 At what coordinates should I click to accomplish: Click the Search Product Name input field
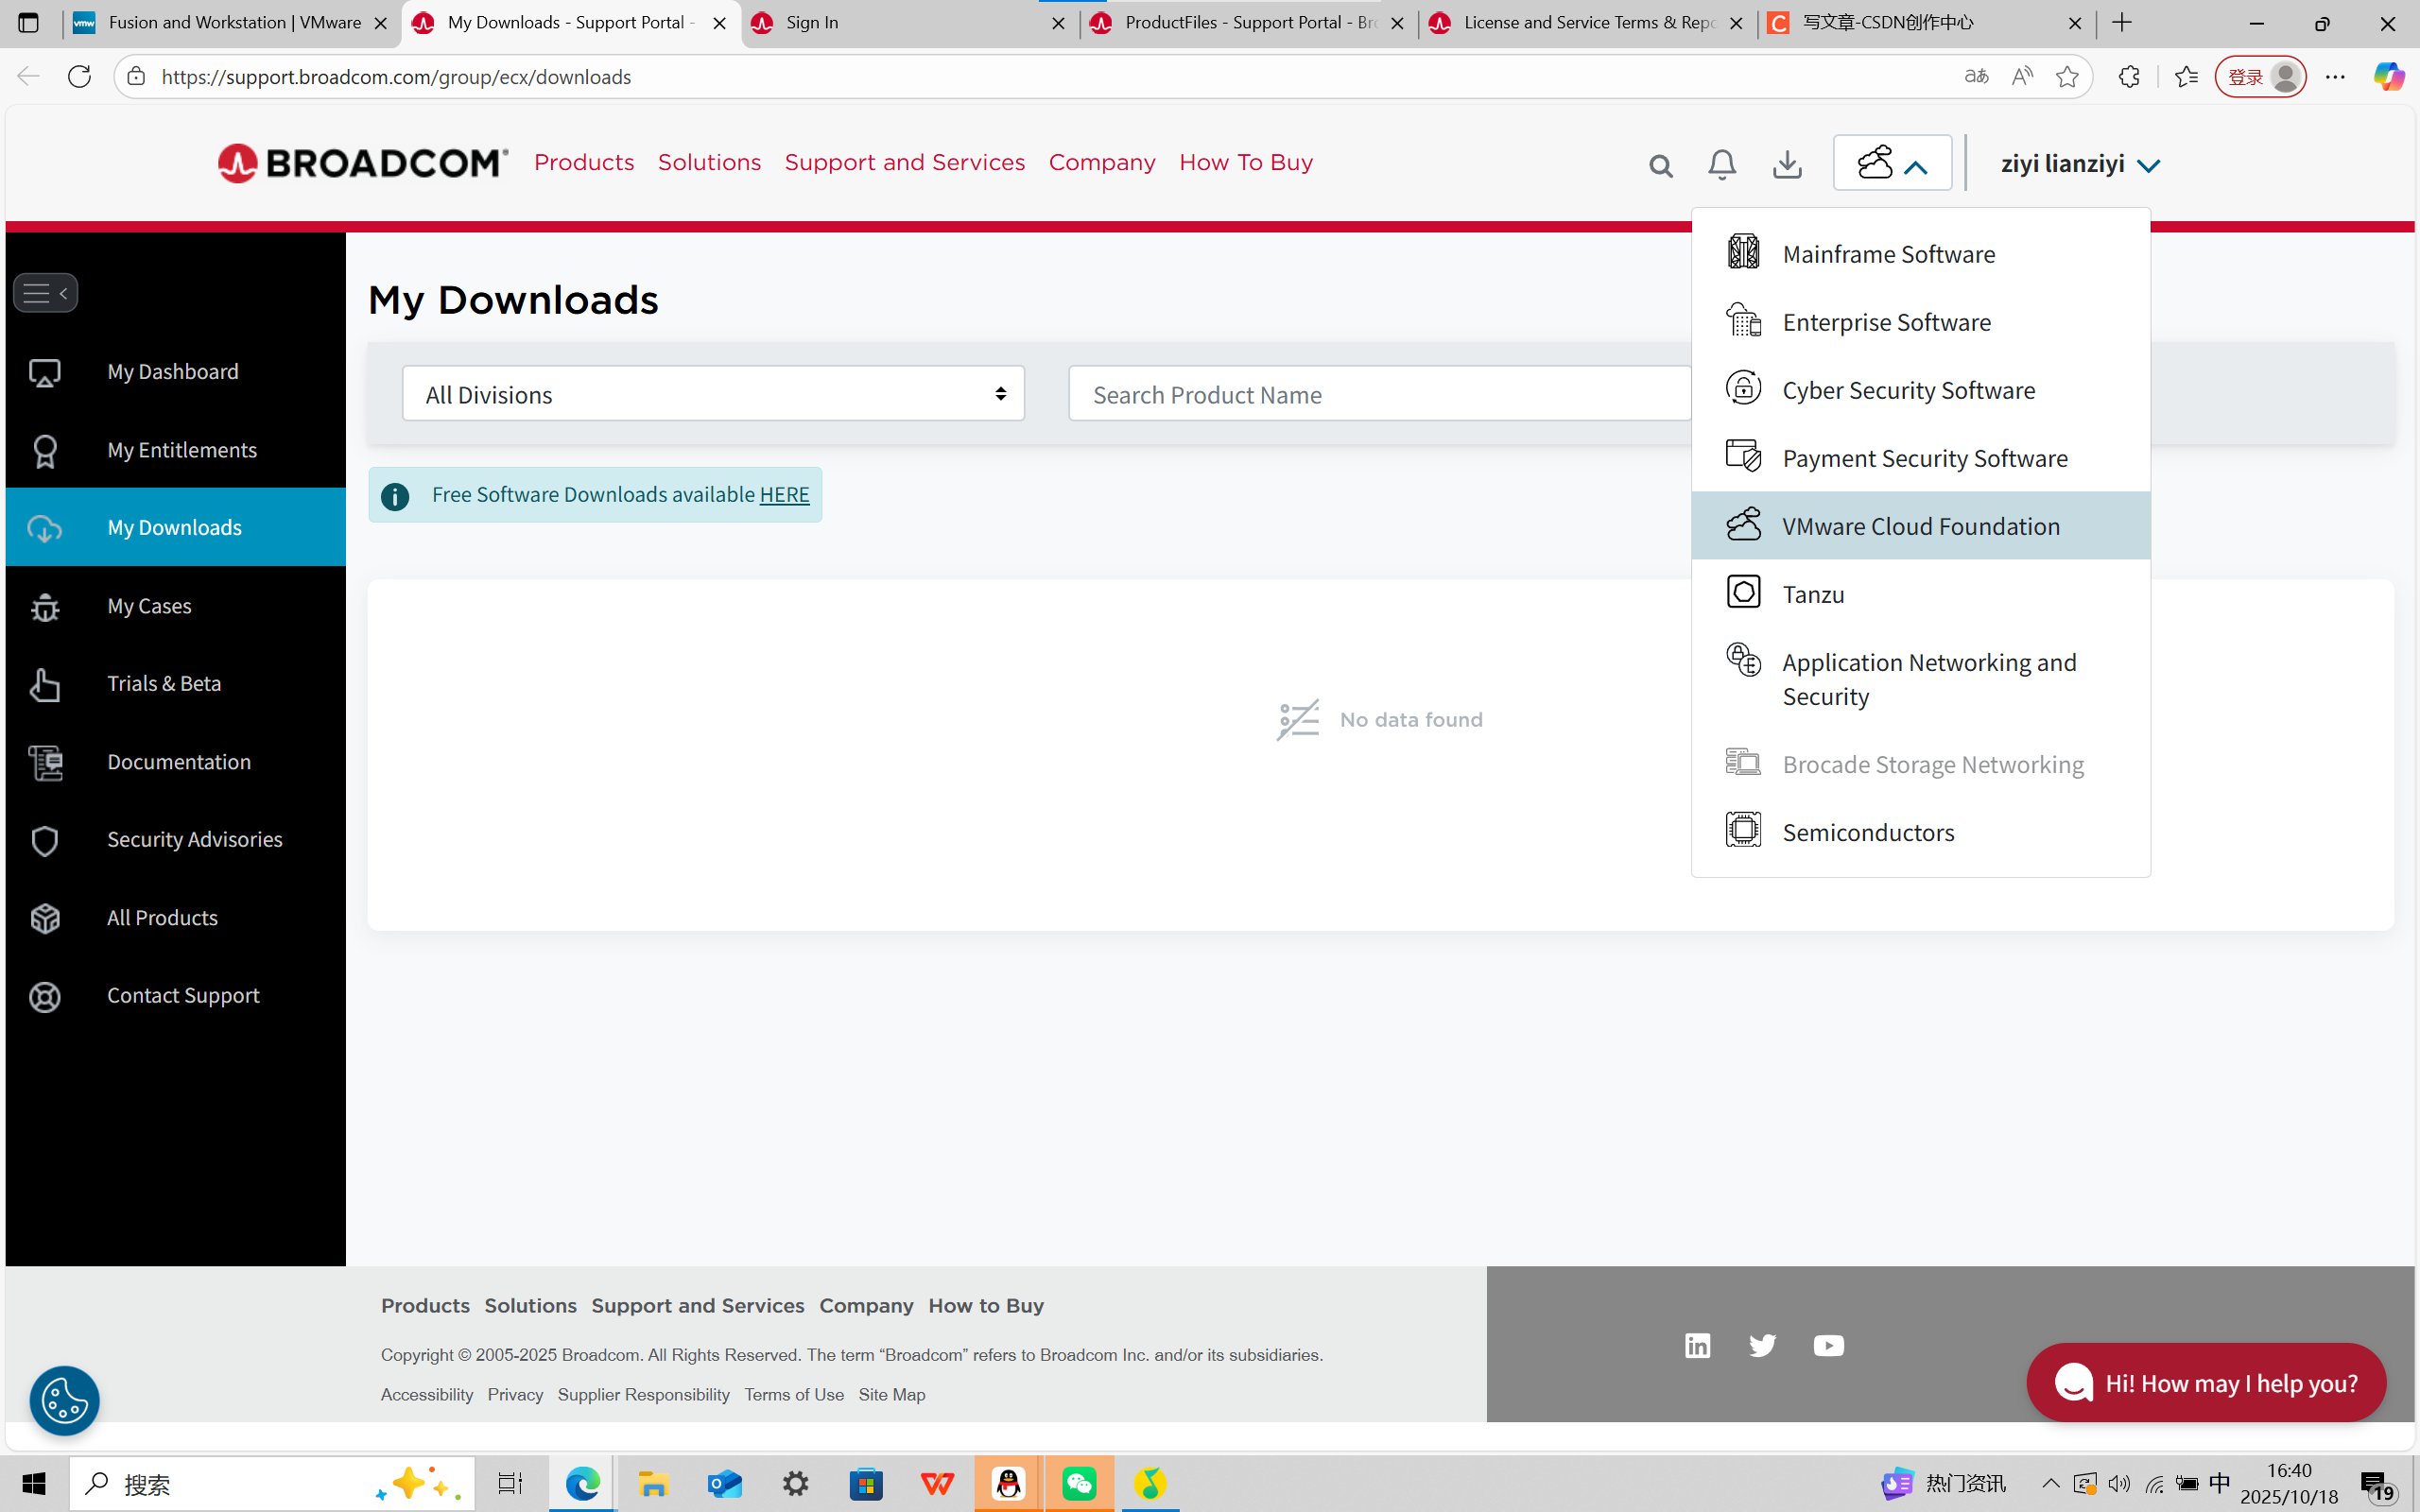coord(1380,393)
